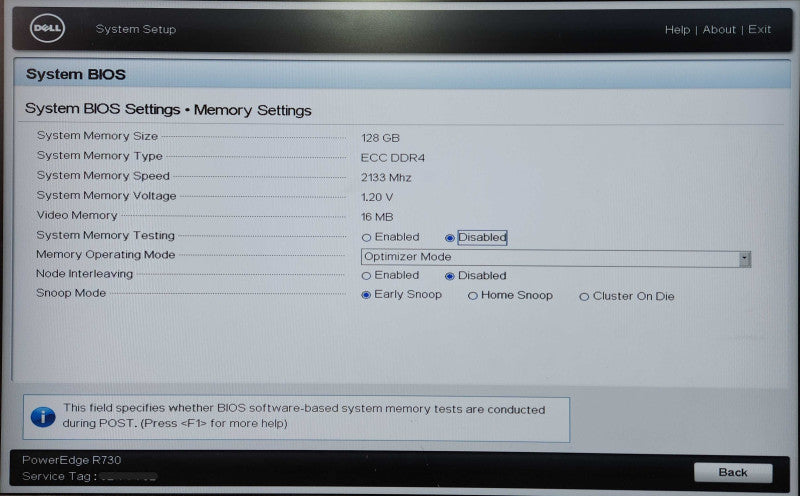The image size is (800, 496).
Task: Click the System Memory Size value 128 GB
Action: tap(380, 138)
